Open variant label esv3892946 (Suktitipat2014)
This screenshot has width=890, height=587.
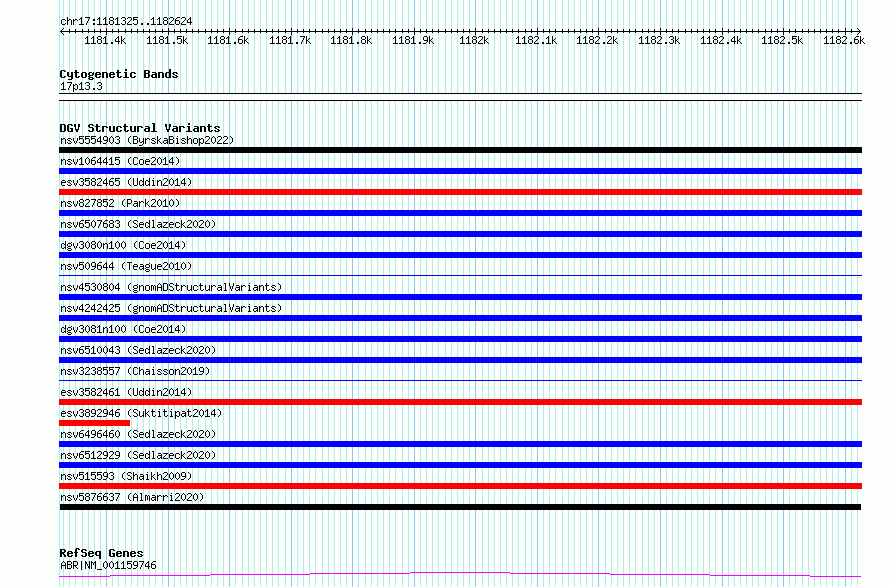tap(141, 413)
